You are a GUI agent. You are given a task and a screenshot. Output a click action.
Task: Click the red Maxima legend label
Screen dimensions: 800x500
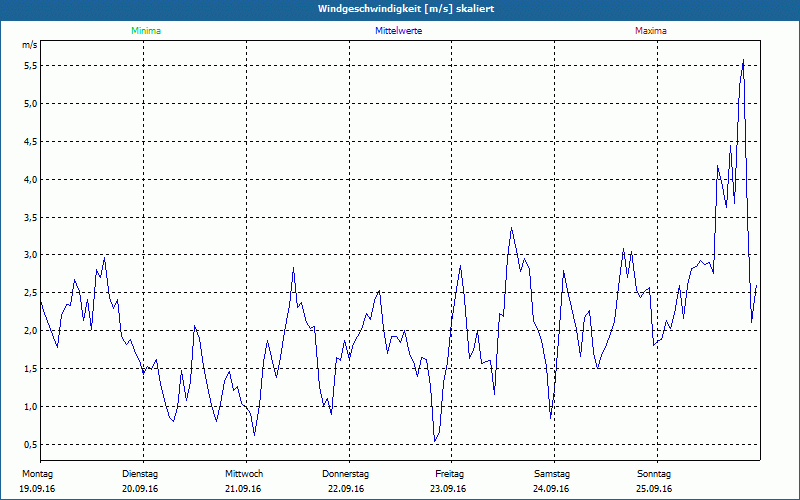point(651,31)
